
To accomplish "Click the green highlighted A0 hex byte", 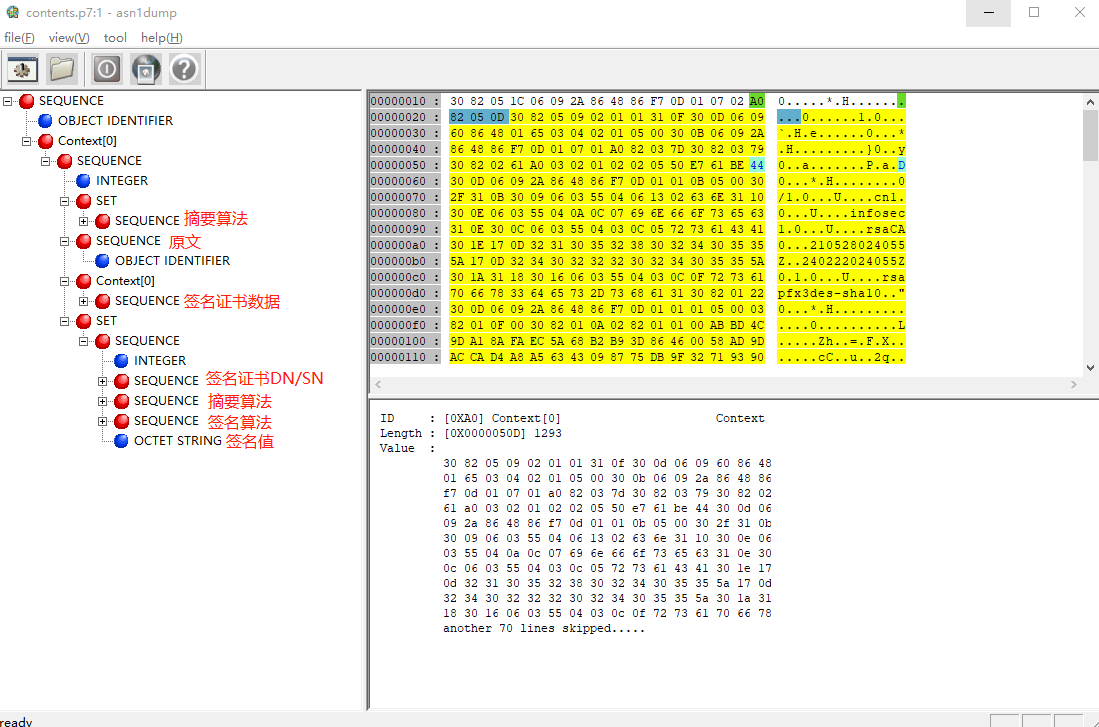I will [x=756, y=101].
